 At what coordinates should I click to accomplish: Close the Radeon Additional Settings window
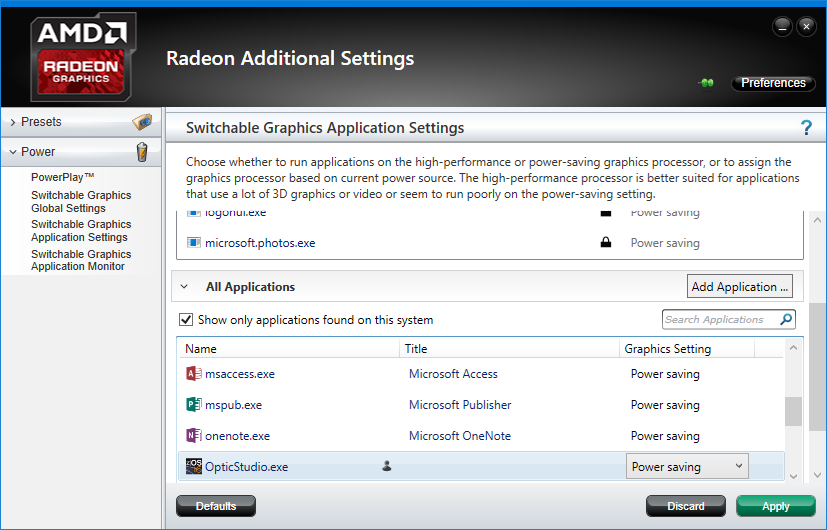pyautogui.click(x=806, y=26)
